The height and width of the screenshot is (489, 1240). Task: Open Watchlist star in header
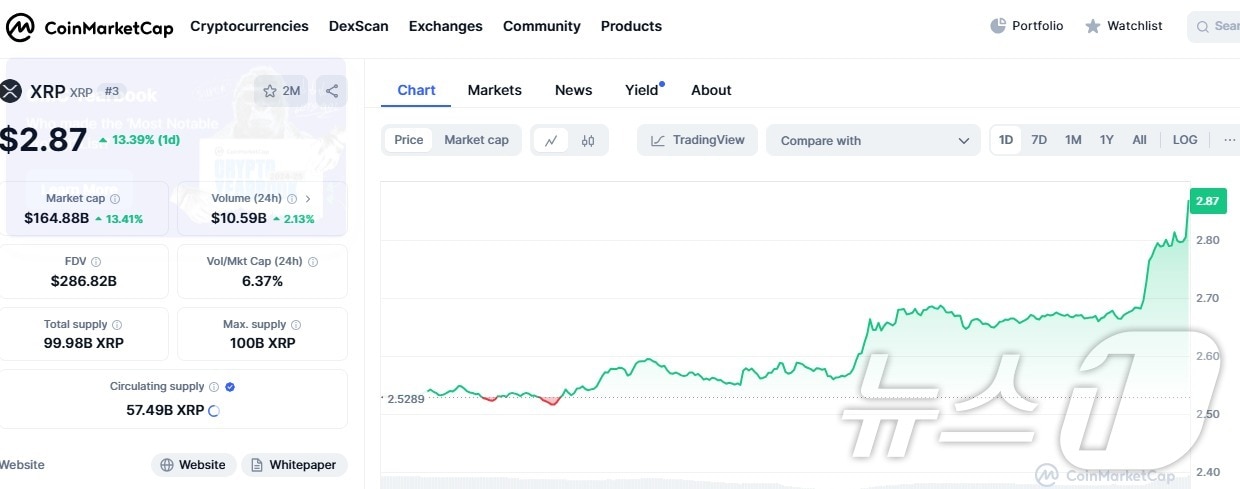tap(1093, 26)
